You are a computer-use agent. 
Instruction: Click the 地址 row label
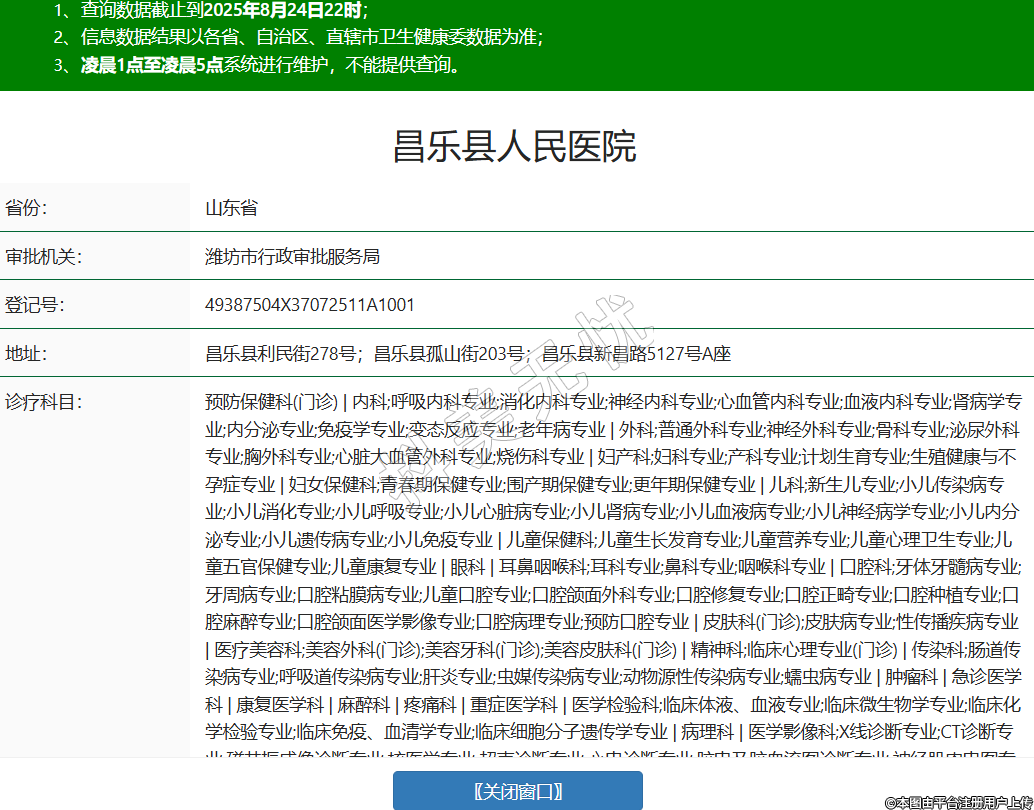[27, 354]
